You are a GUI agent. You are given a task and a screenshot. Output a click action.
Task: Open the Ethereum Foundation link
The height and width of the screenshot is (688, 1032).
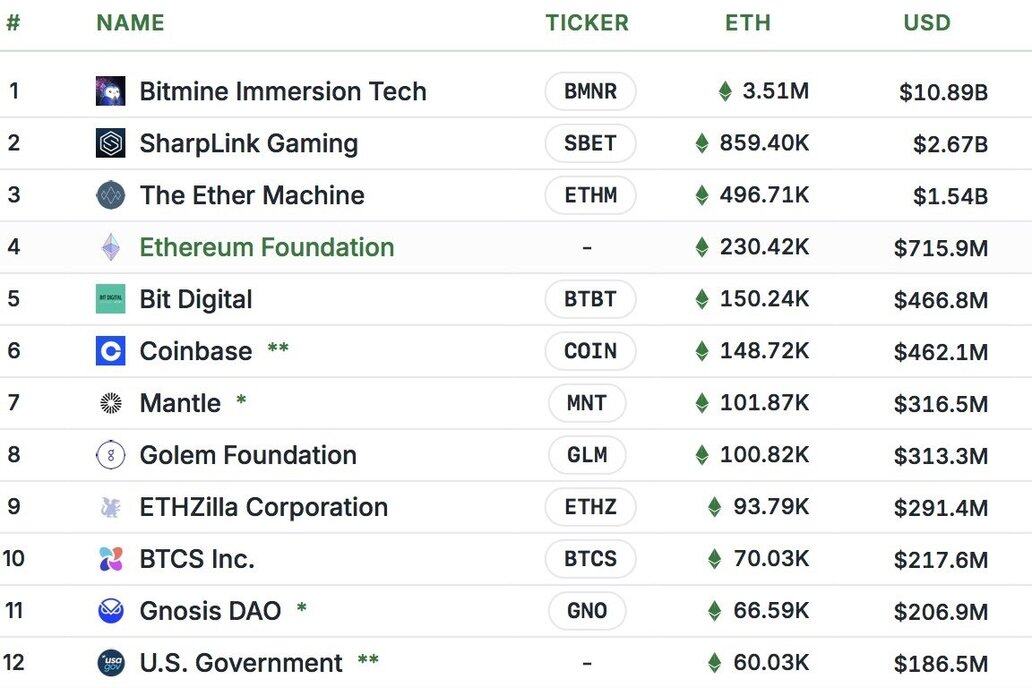pyautogui.click(x=267, y=247)
